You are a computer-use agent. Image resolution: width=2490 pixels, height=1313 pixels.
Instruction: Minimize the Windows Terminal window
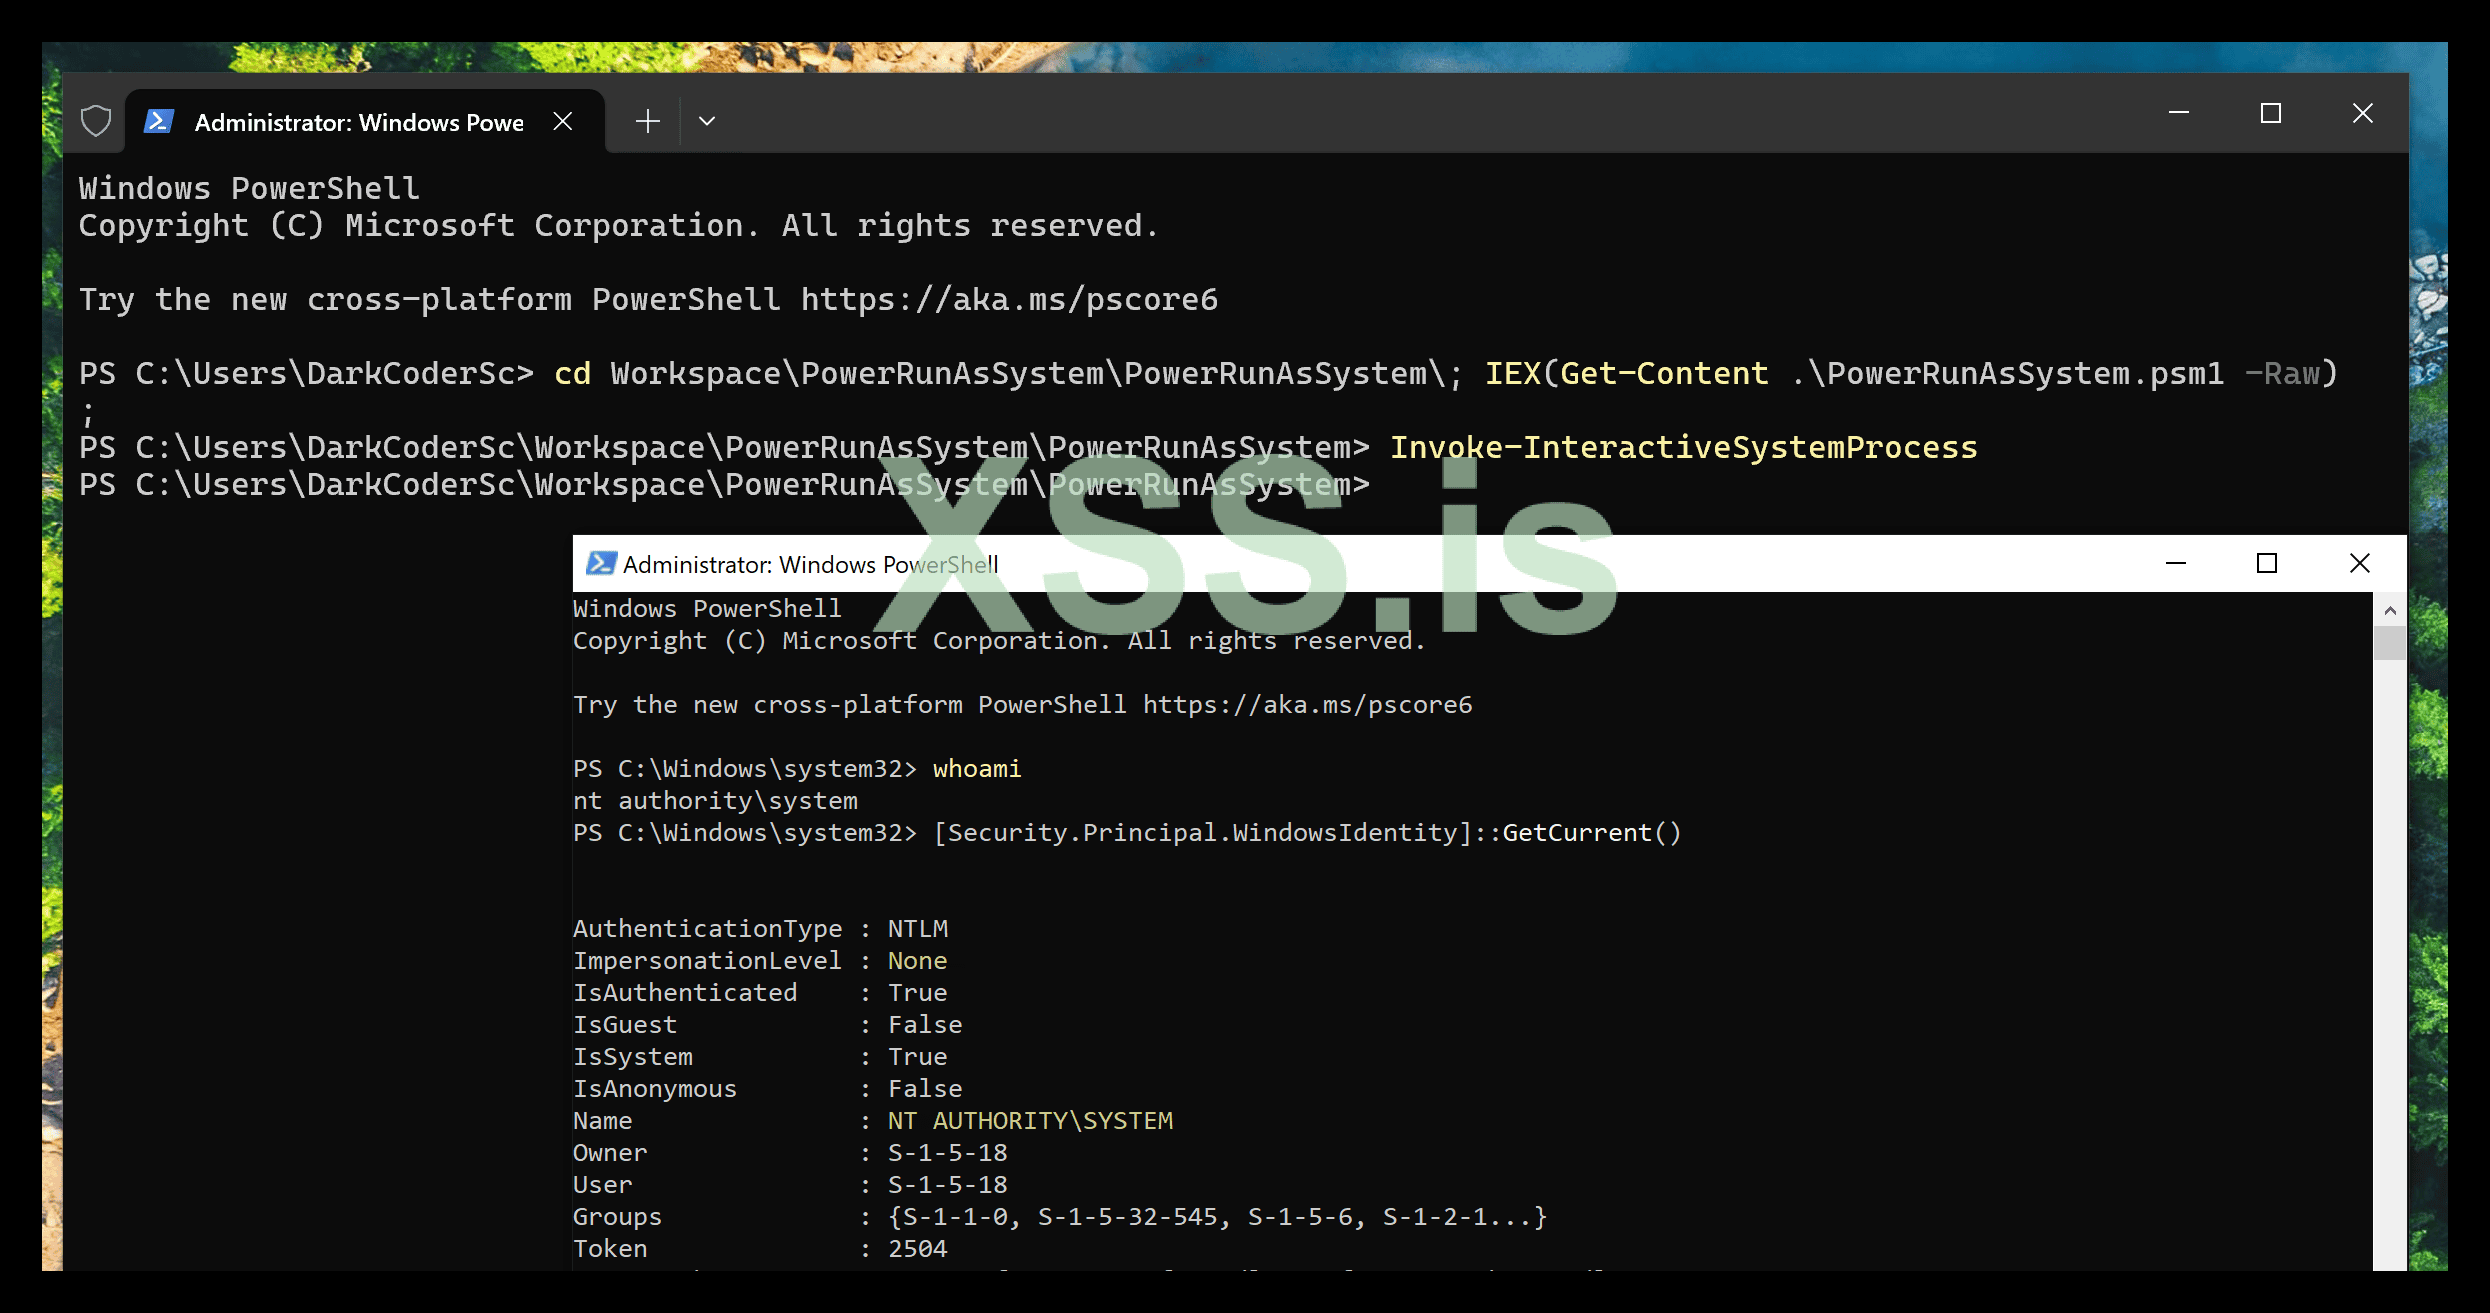(2179, 113)
